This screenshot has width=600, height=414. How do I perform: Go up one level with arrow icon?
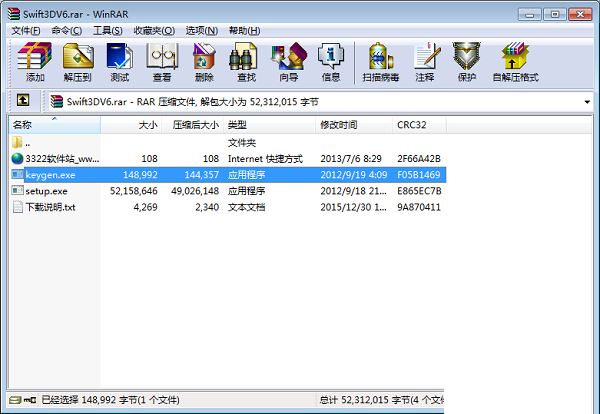23,101
